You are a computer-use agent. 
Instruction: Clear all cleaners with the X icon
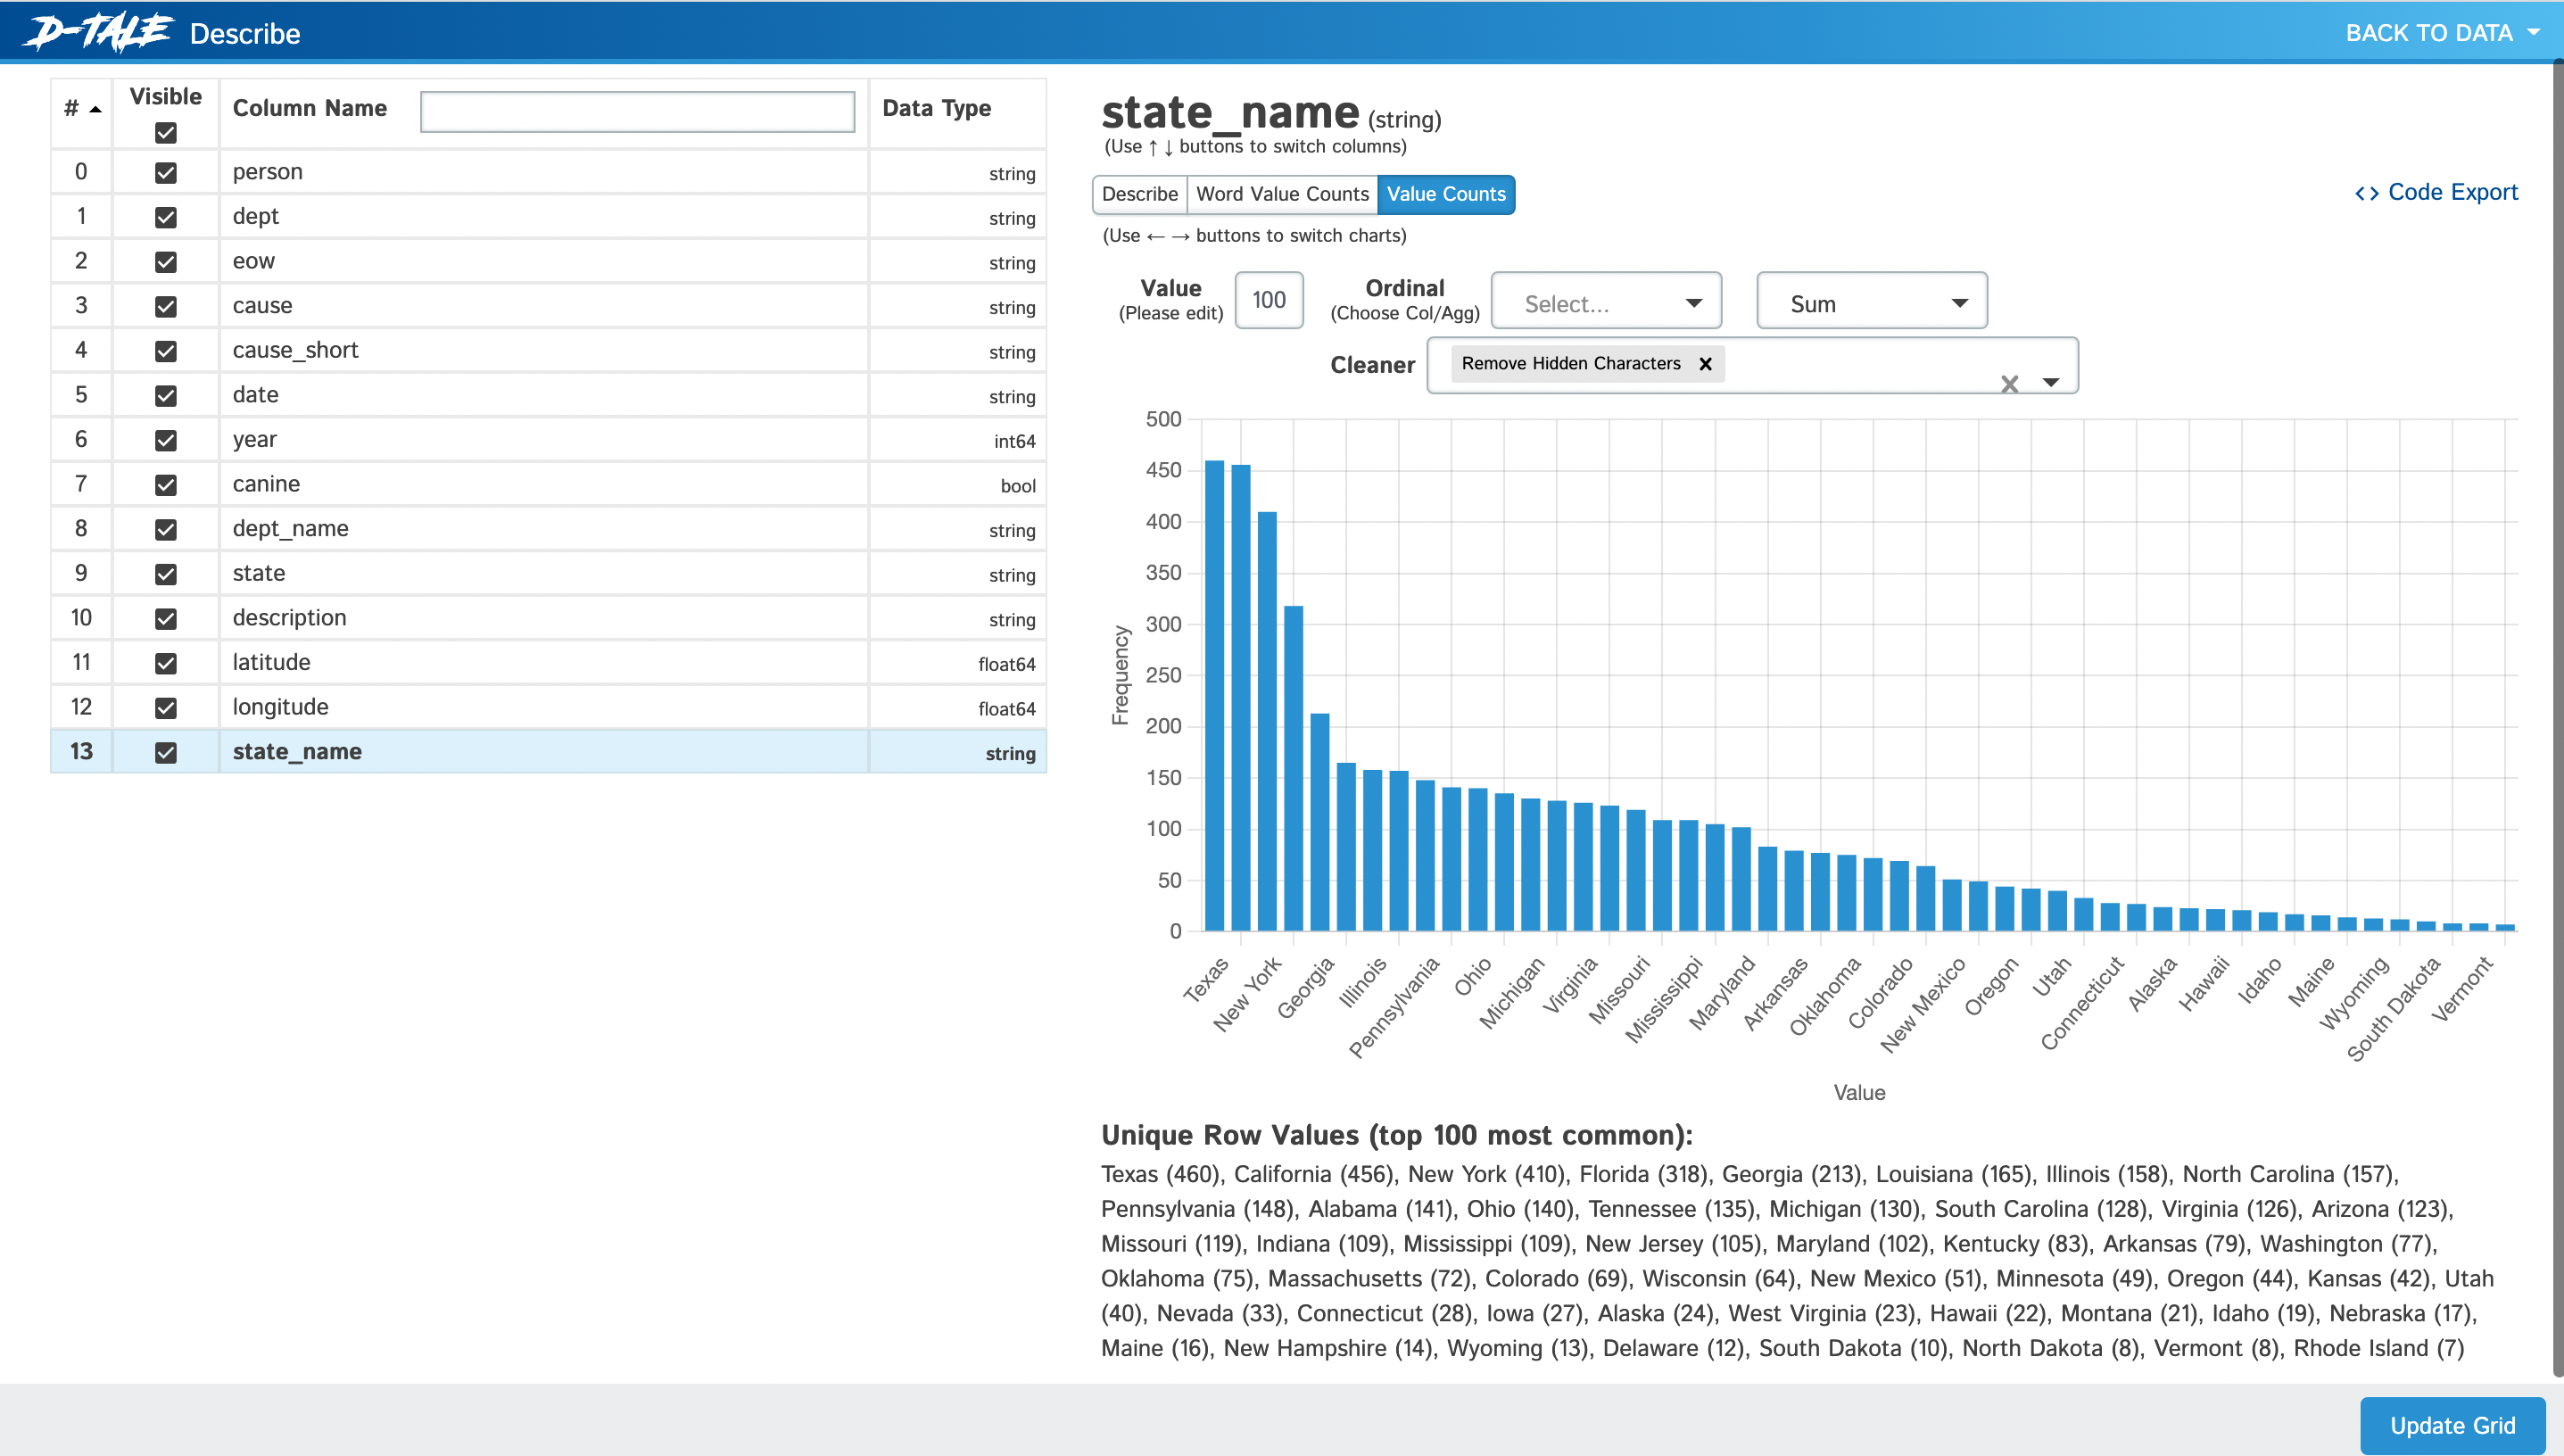tap(2009, 383)
